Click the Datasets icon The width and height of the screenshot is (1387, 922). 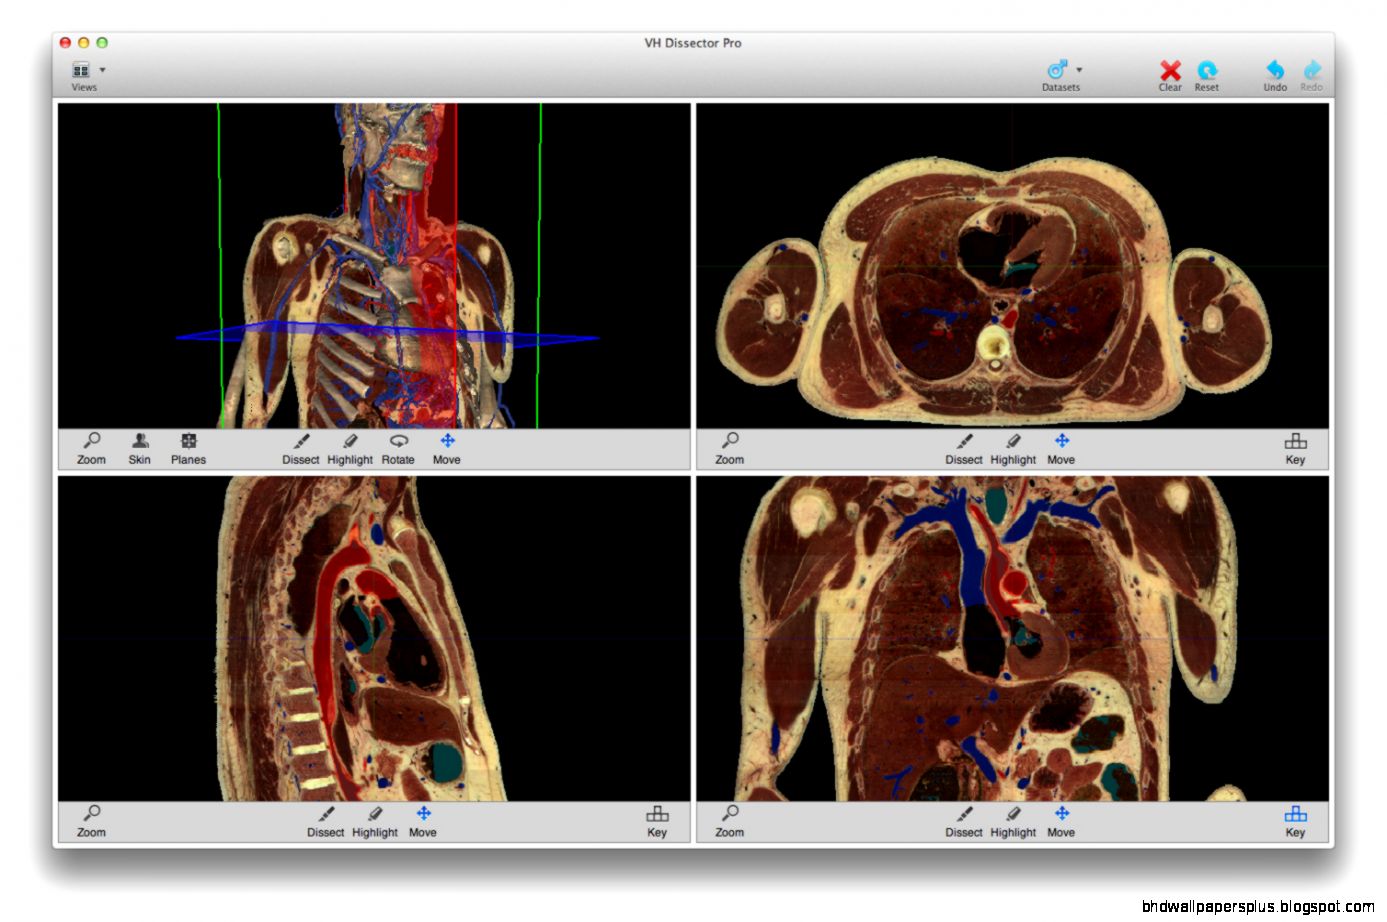pyautogui.click(x=1056, y=70)
